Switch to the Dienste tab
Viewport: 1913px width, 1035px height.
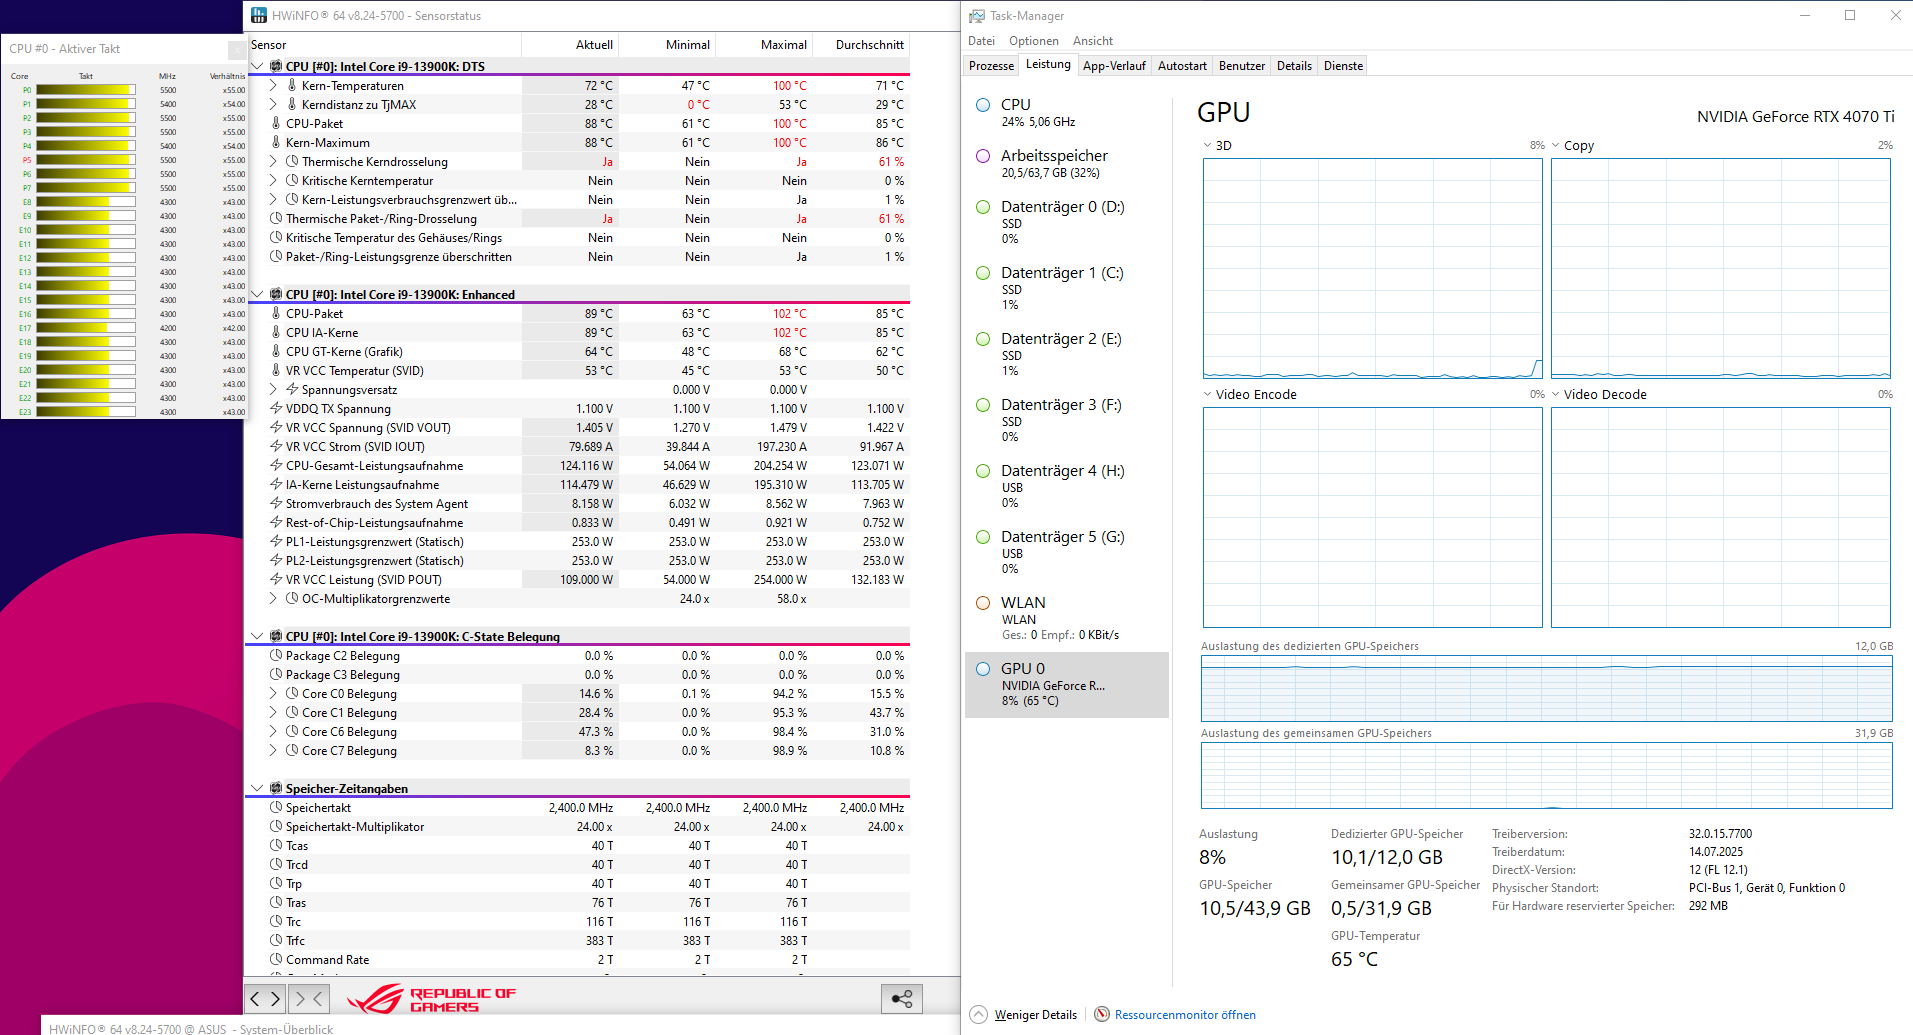1343,66
